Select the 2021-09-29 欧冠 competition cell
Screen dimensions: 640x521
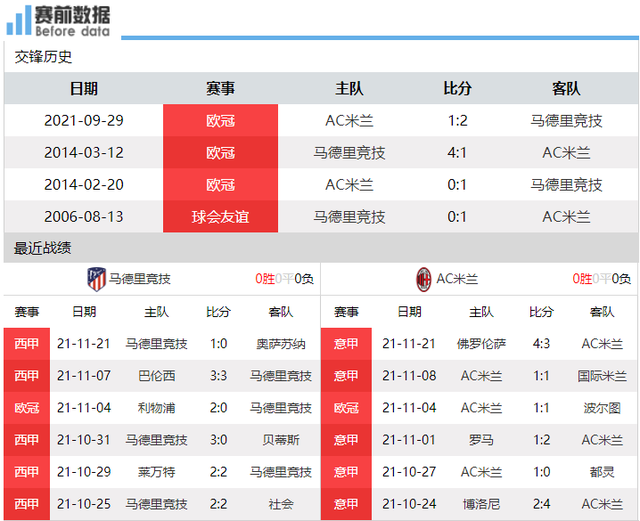click(x=220, y=120)
